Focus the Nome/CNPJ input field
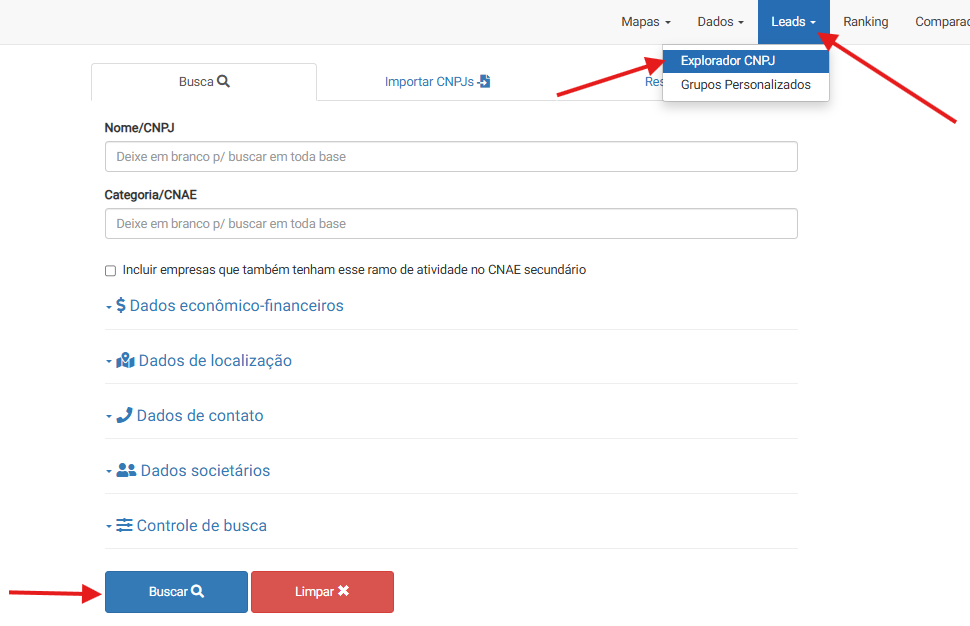Viewport: 970px width, 626px height. point(451,157)
